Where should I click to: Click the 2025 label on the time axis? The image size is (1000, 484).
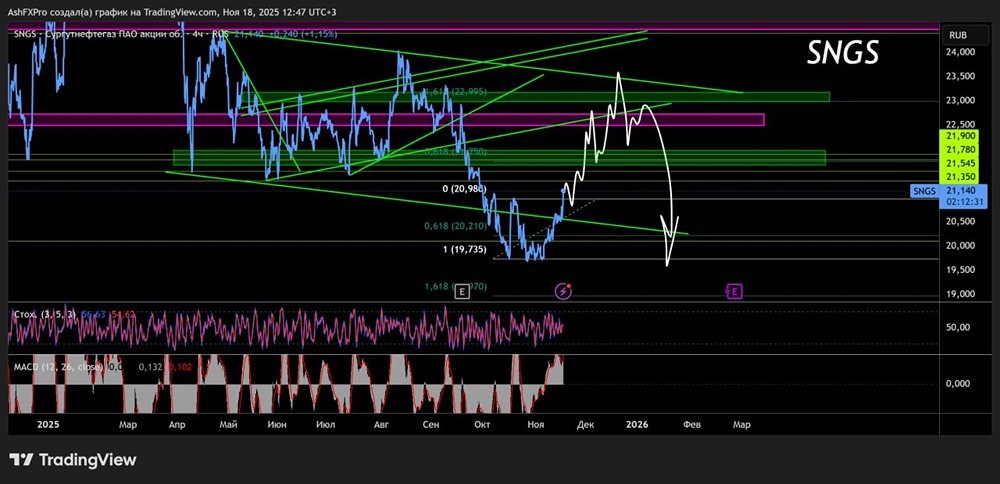click(x=48, y=425)
